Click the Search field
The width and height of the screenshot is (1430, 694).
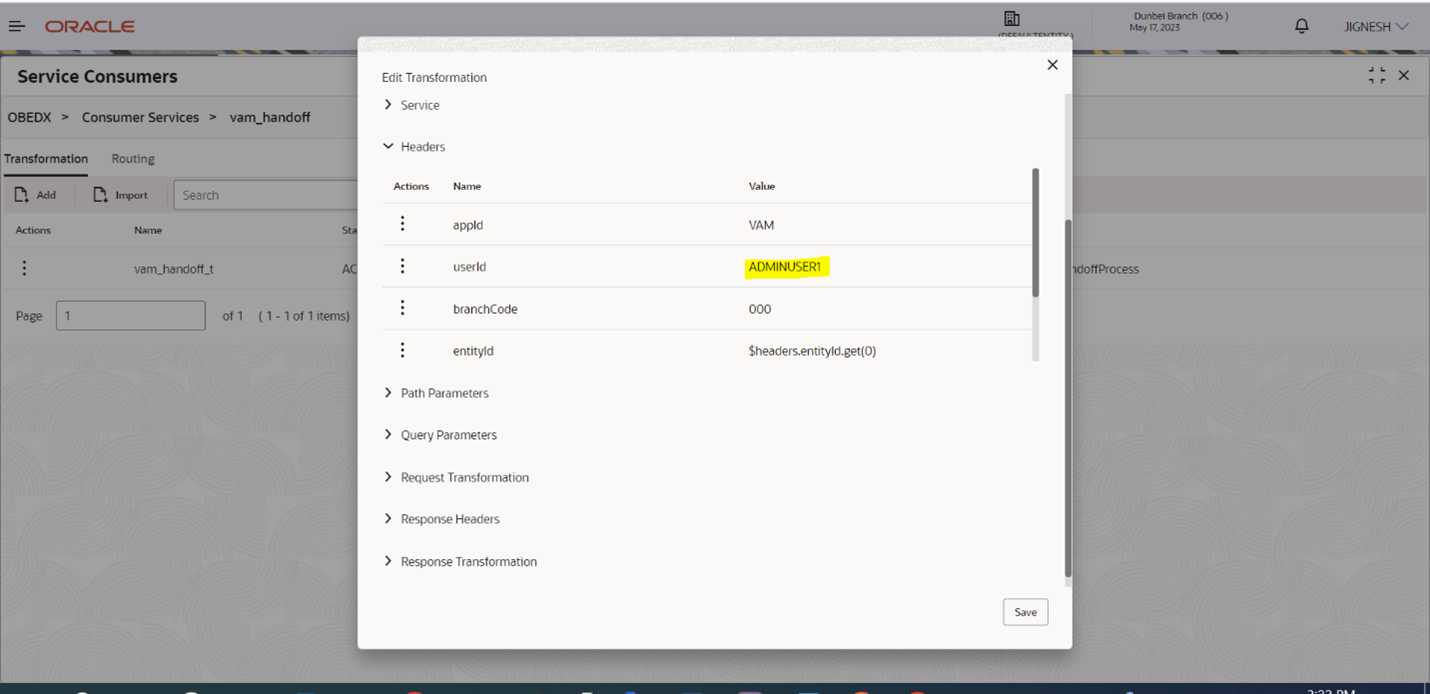(x=266, y=195)
